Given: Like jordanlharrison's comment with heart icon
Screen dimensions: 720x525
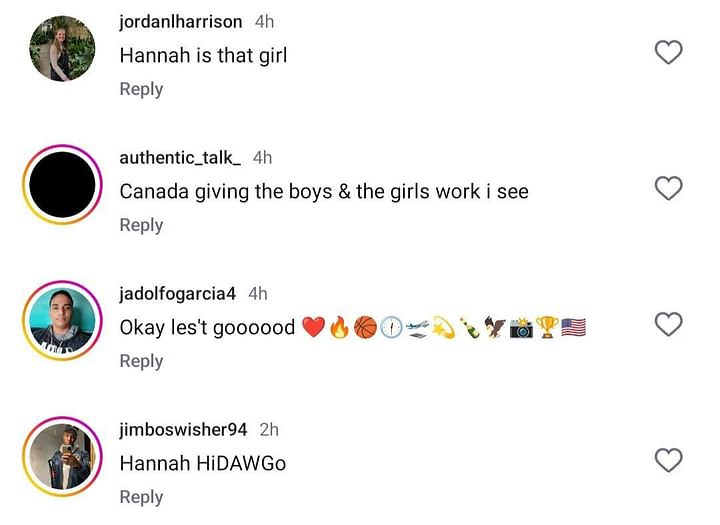Looking at the screenshot, I should coord(668,52).
